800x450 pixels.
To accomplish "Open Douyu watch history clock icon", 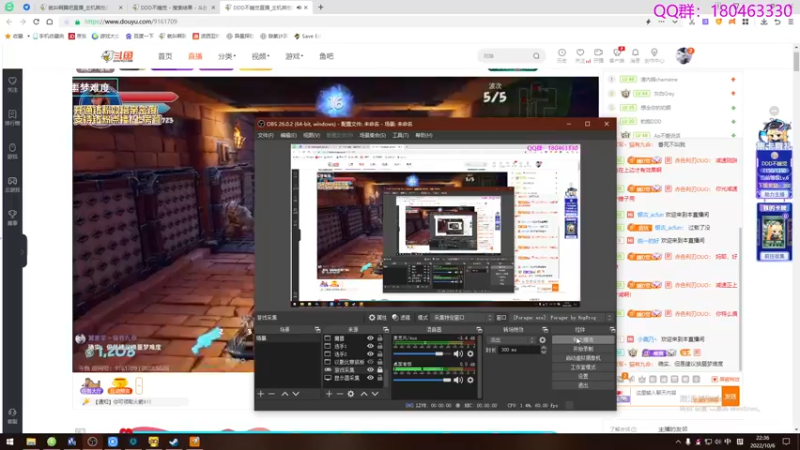I will coord(562,55).
